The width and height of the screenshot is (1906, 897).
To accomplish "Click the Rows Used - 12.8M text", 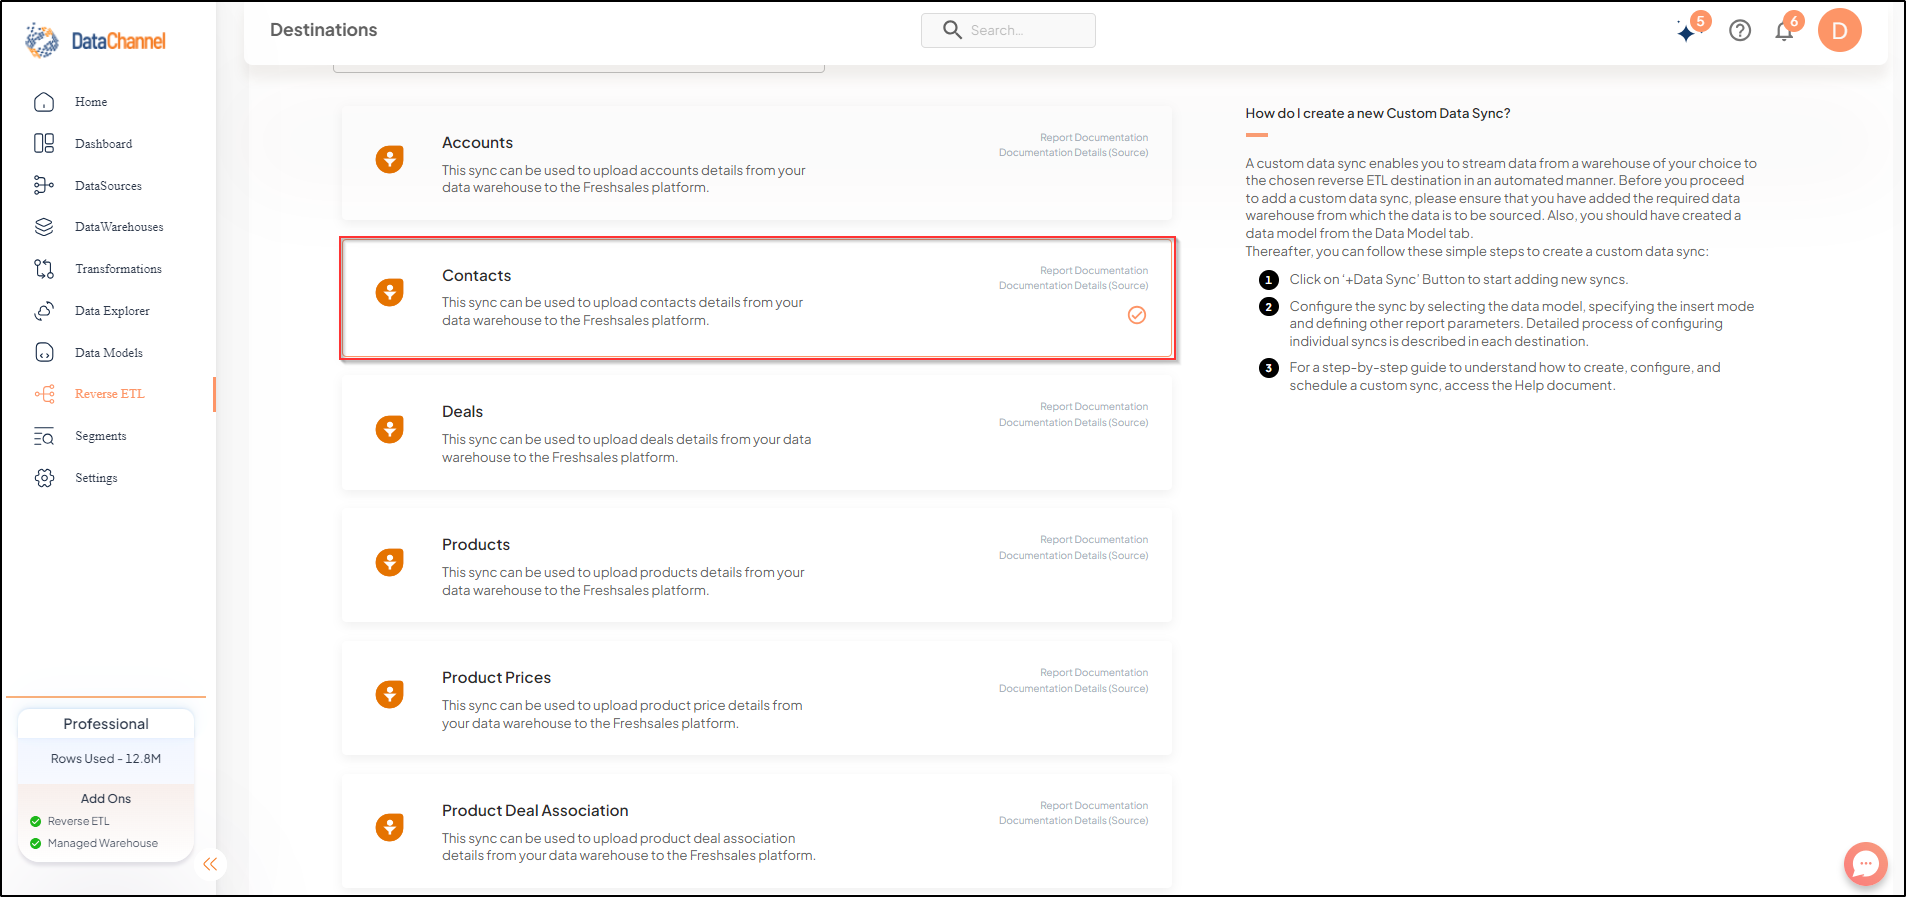I will coord(106,759).
